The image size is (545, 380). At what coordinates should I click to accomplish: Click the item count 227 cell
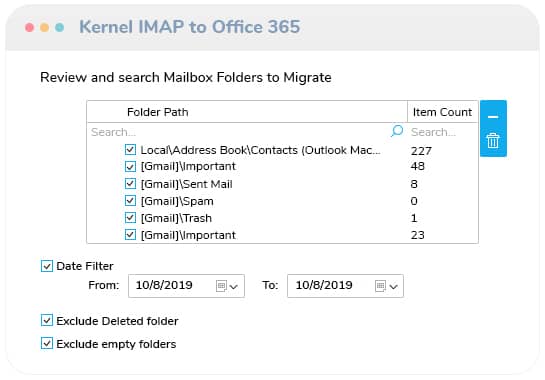tap(421, 151)
